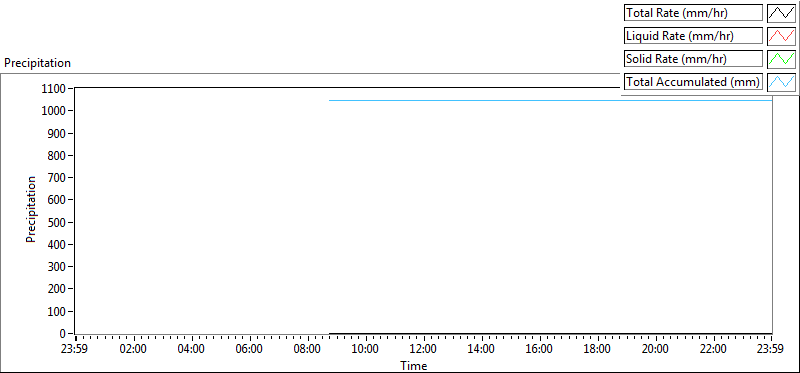Click the 1100 maximum value on Y axis
This screenshot has width=800, height=373.
(x=54, y=89)
